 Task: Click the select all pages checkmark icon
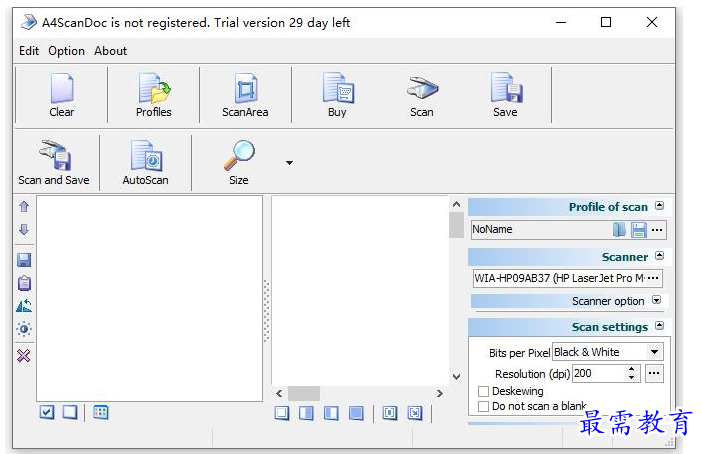point(46,412)
